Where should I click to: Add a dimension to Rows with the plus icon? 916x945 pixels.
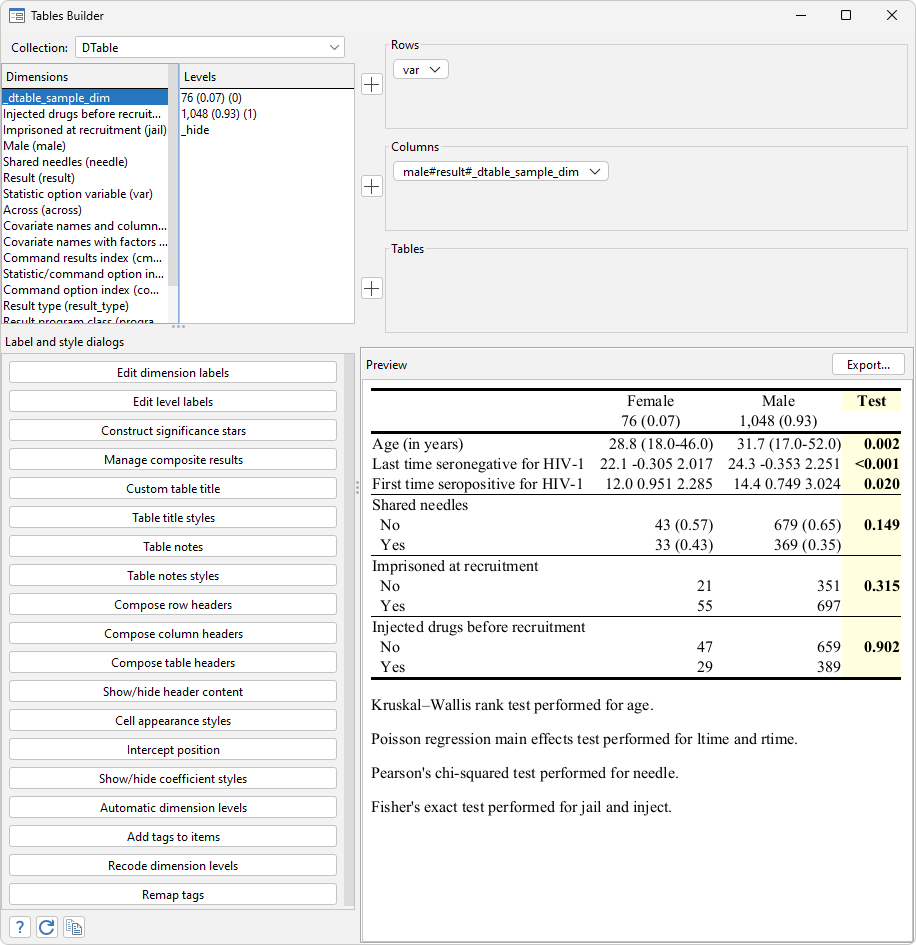pyautogui.click(x=371, y=84)
